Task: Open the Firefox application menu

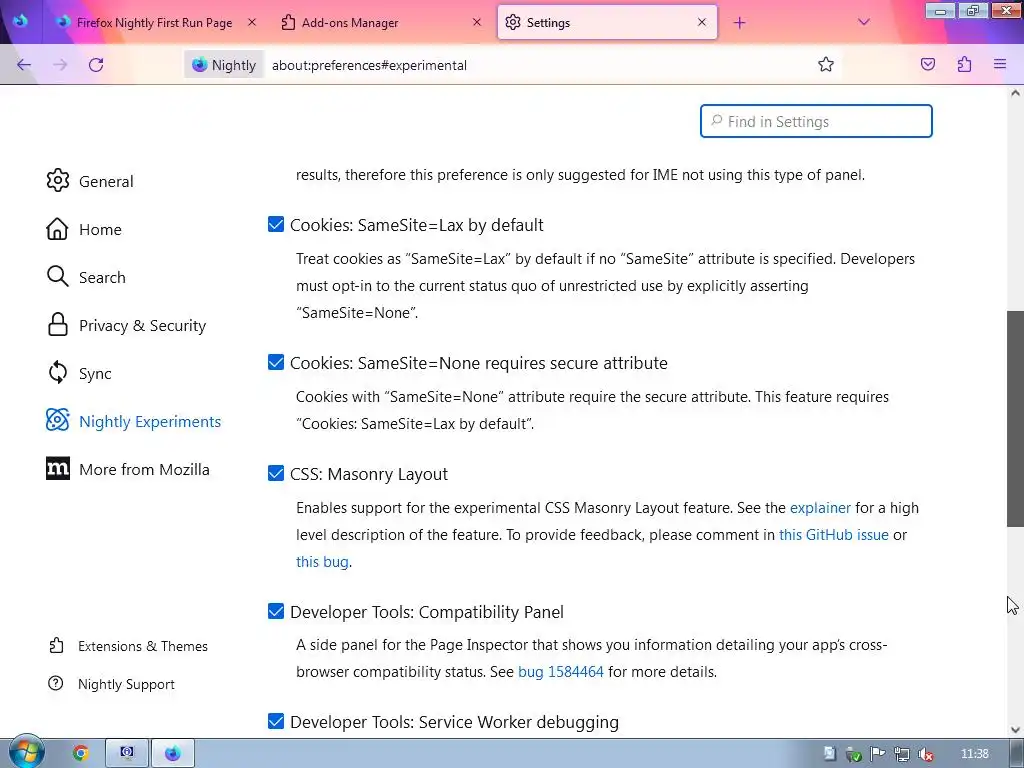Action: 1000,64
